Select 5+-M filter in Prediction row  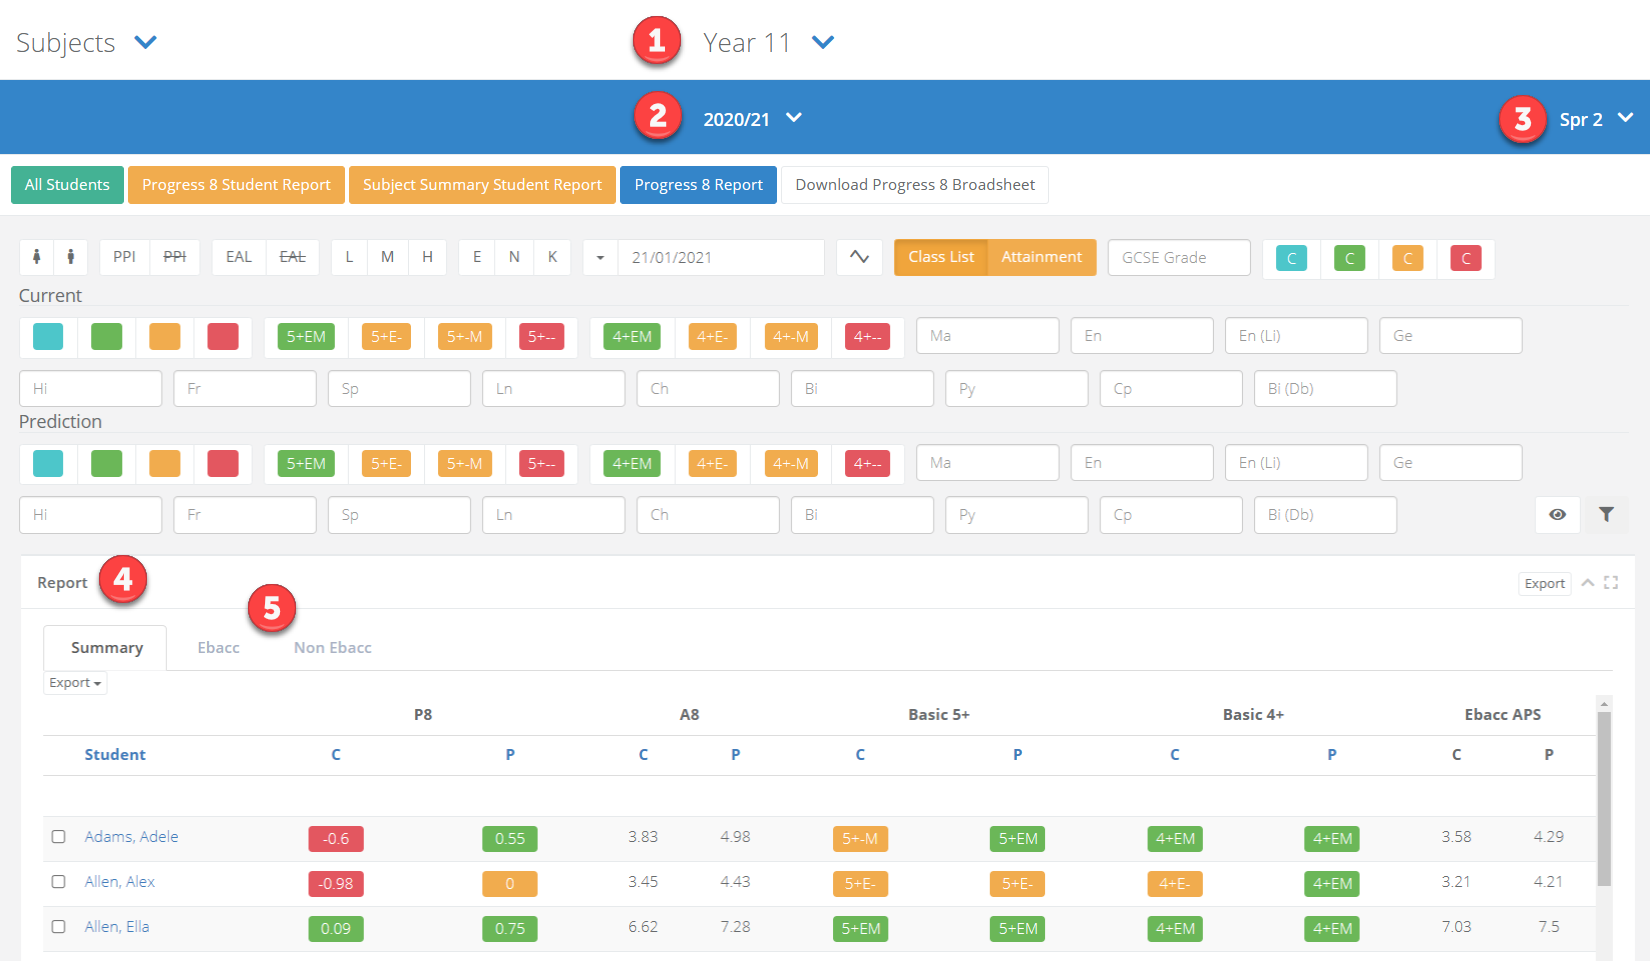(x=464, y=464)
